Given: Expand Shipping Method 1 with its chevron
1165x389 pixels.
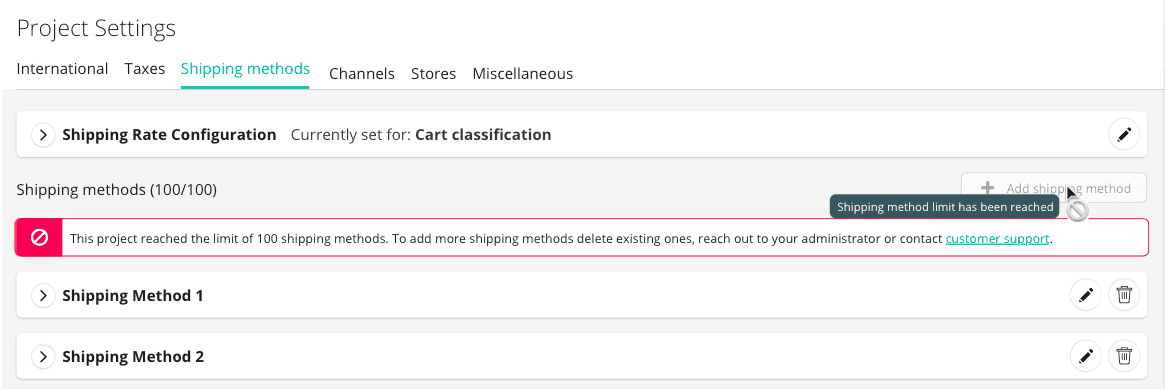Looking at the screenshot, I should point(43,295).
